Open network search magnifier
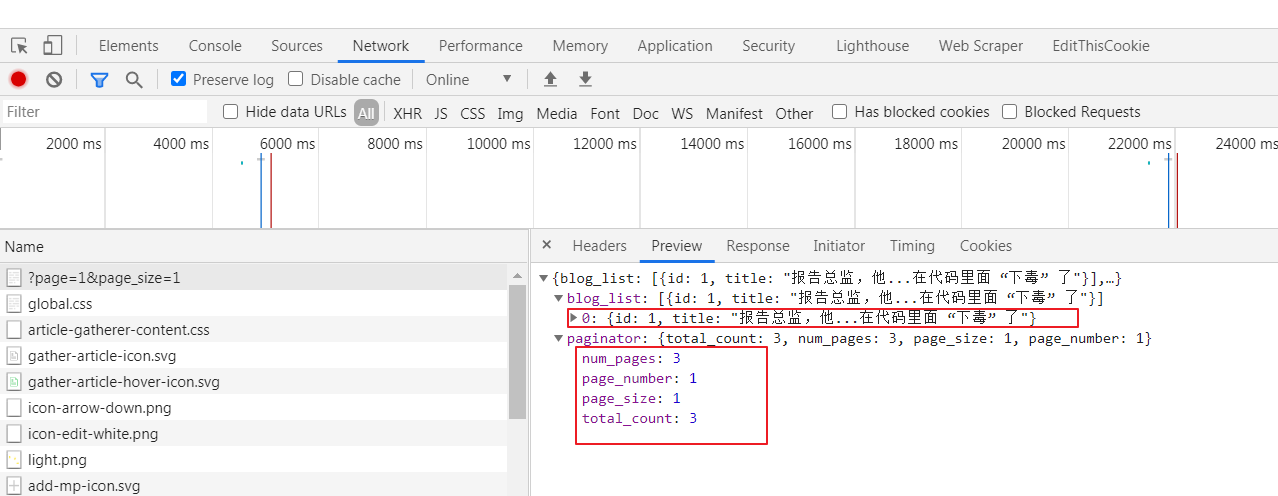 pyautogui.click(x=134, y=79)
